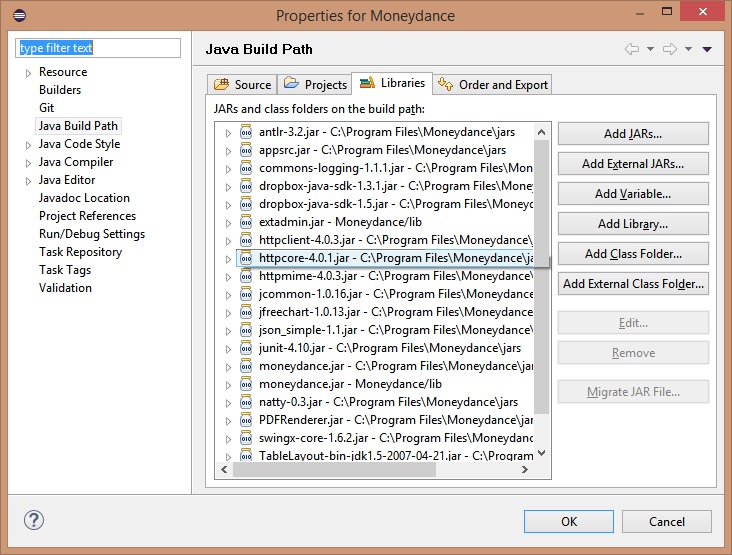This screenshot has width=732, height=555.
Task: Click the jar icon for extadmin.jar
Action: click(x=246, y=222)
